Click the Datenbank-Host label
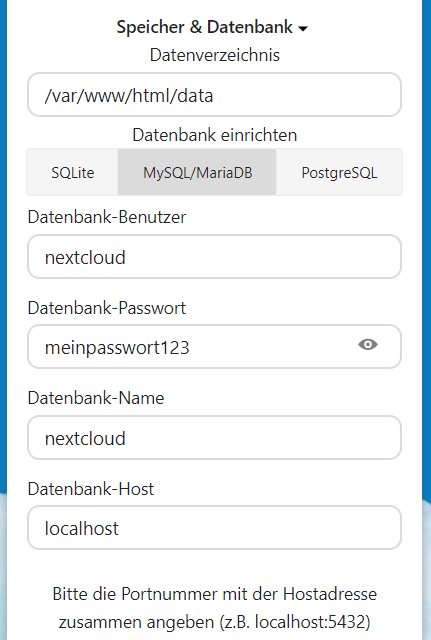The image size is (431, 640). tap(91, 489)
